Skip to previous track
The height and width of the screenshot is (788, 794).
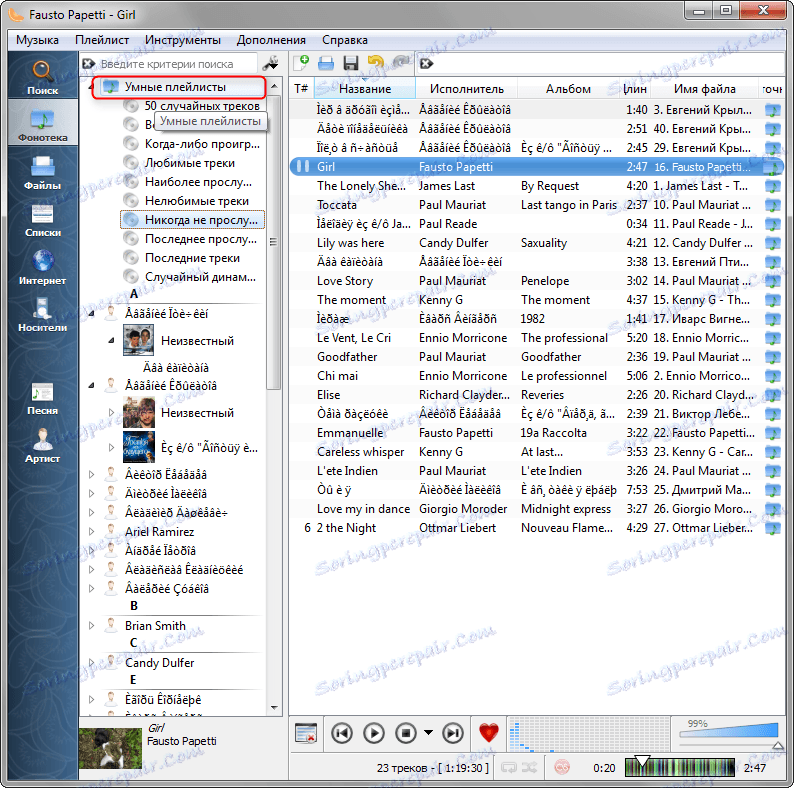click(342, 733)
